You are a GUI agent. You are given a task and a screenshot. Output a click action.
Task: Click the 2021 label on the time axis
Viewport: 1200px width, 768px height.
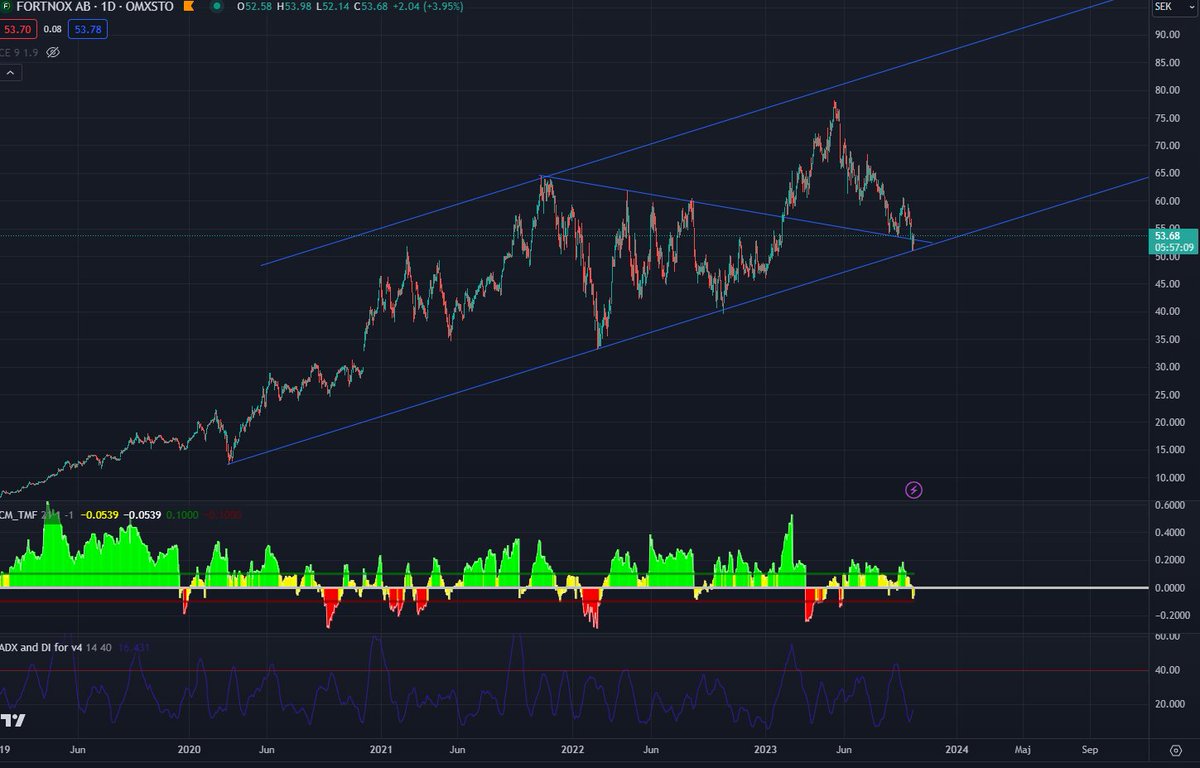pos(380,748)
